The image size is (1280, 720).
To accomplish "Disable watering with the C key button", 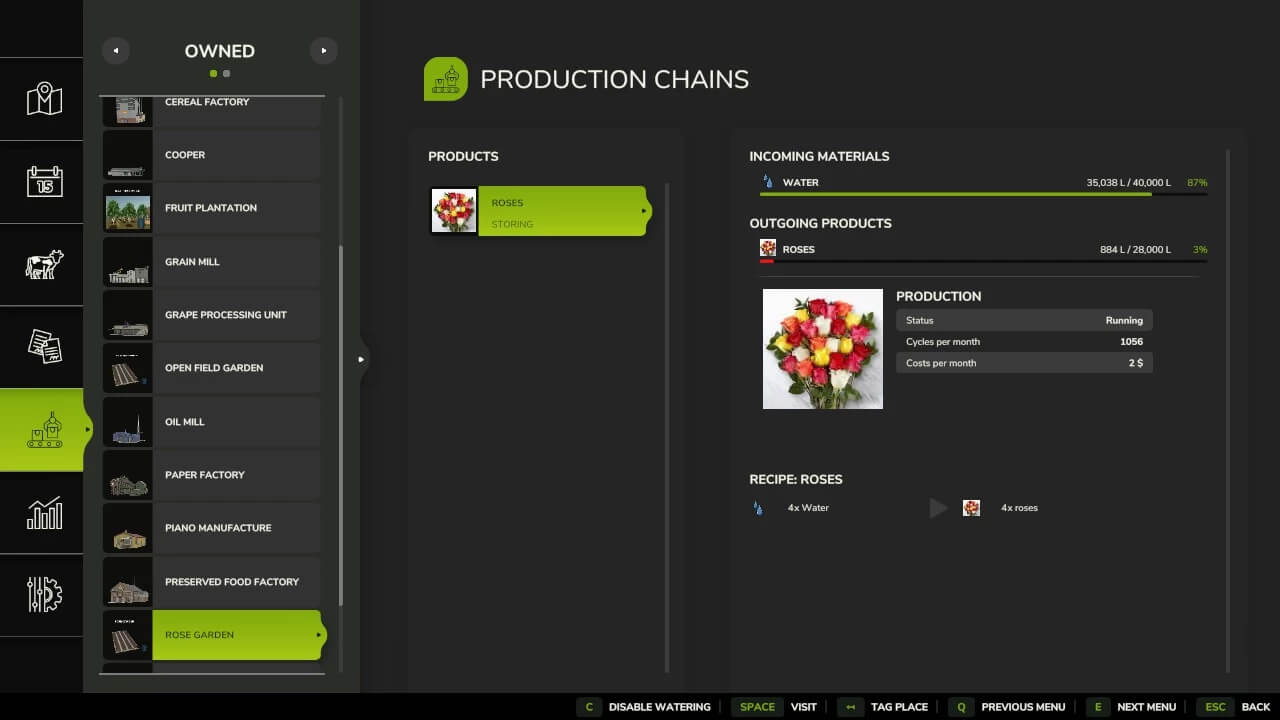I will tap(645, 707).
